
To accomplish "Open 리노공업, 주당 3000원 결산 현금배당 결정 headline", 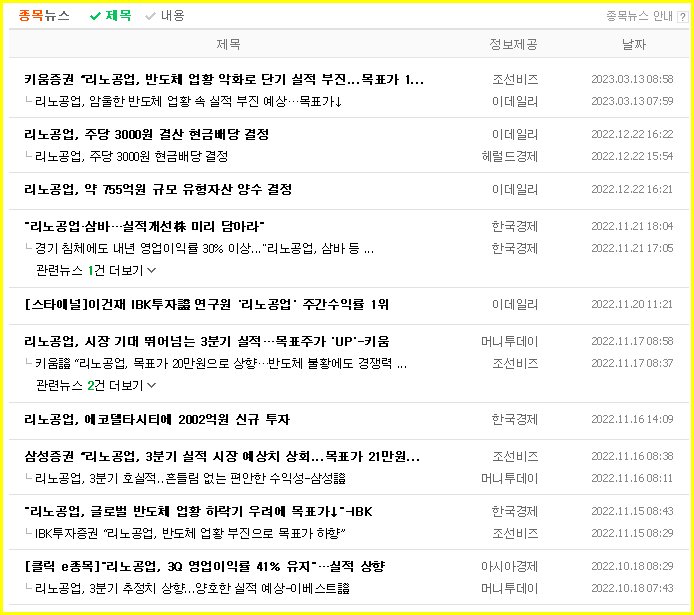I will (147, 135).
